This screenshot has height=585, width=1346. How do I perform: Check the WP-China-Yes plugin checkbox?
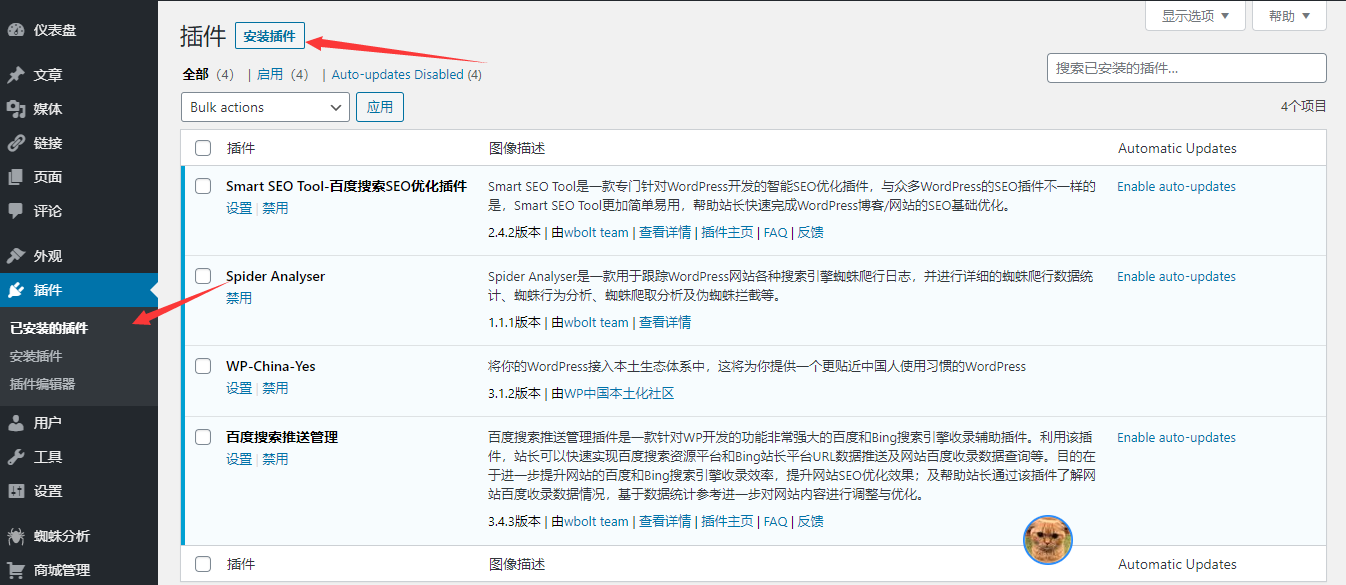click(204, 366)
